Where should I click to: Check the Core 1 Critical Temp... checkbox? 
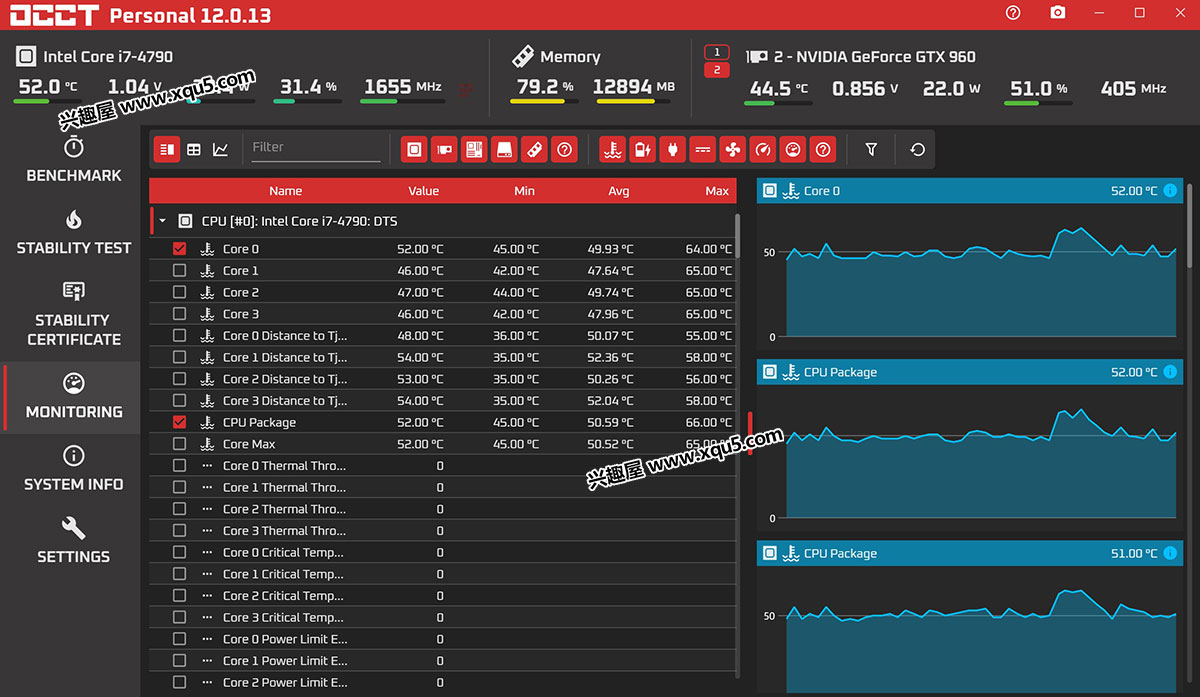(179, 574)
